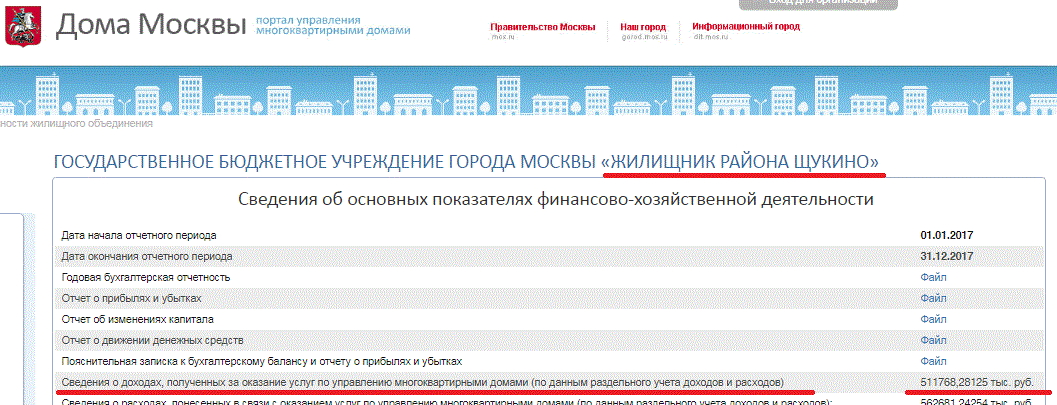Click the портал управления многоквартирными домами subtitle
The width and height of the screenshot is (1057, 405).
[333, 25]
